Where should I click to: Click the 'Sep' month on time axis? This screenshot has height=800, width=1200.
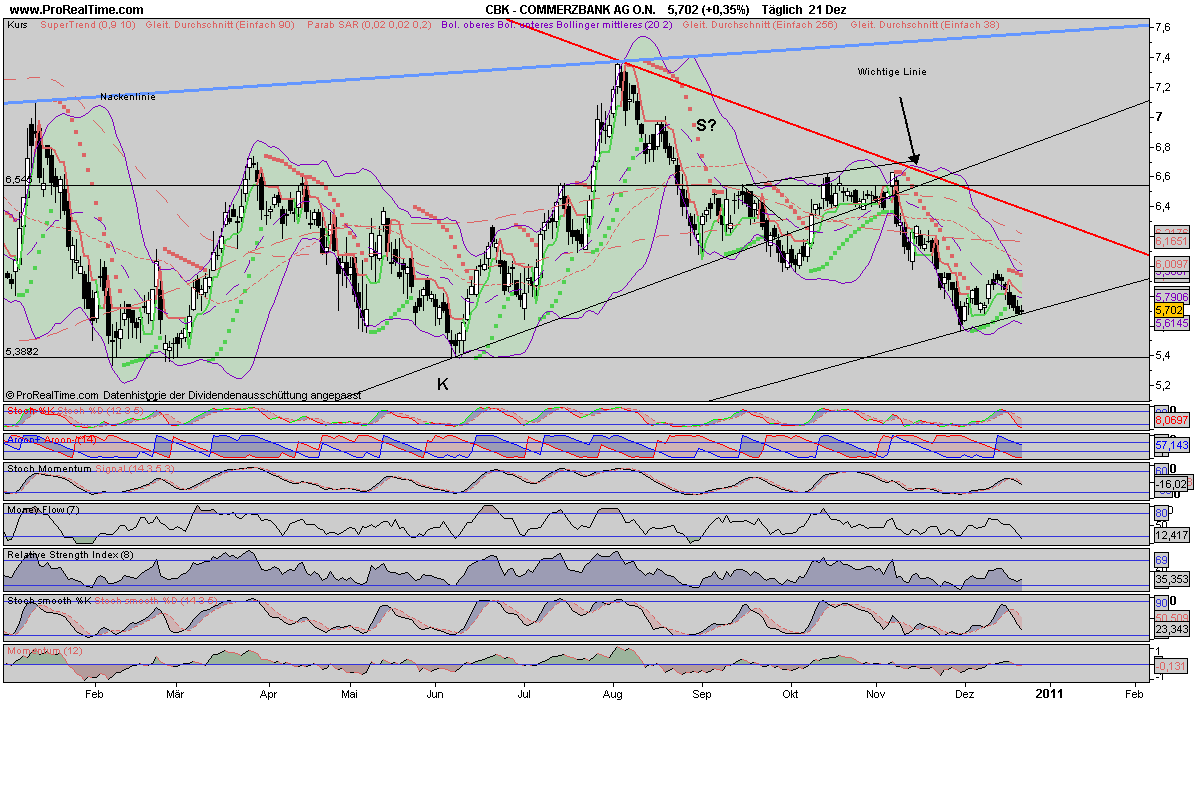pos(702,692)
